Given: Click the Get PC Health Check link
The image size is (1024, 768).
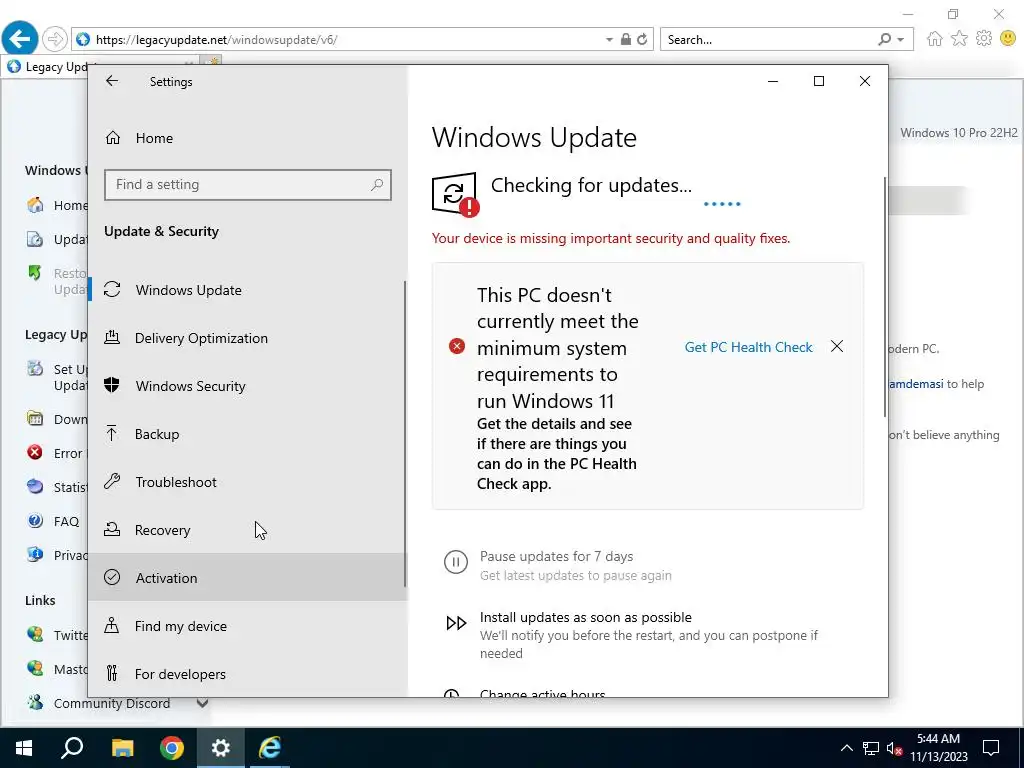Looking at the screenshot, I should point(748,347).
